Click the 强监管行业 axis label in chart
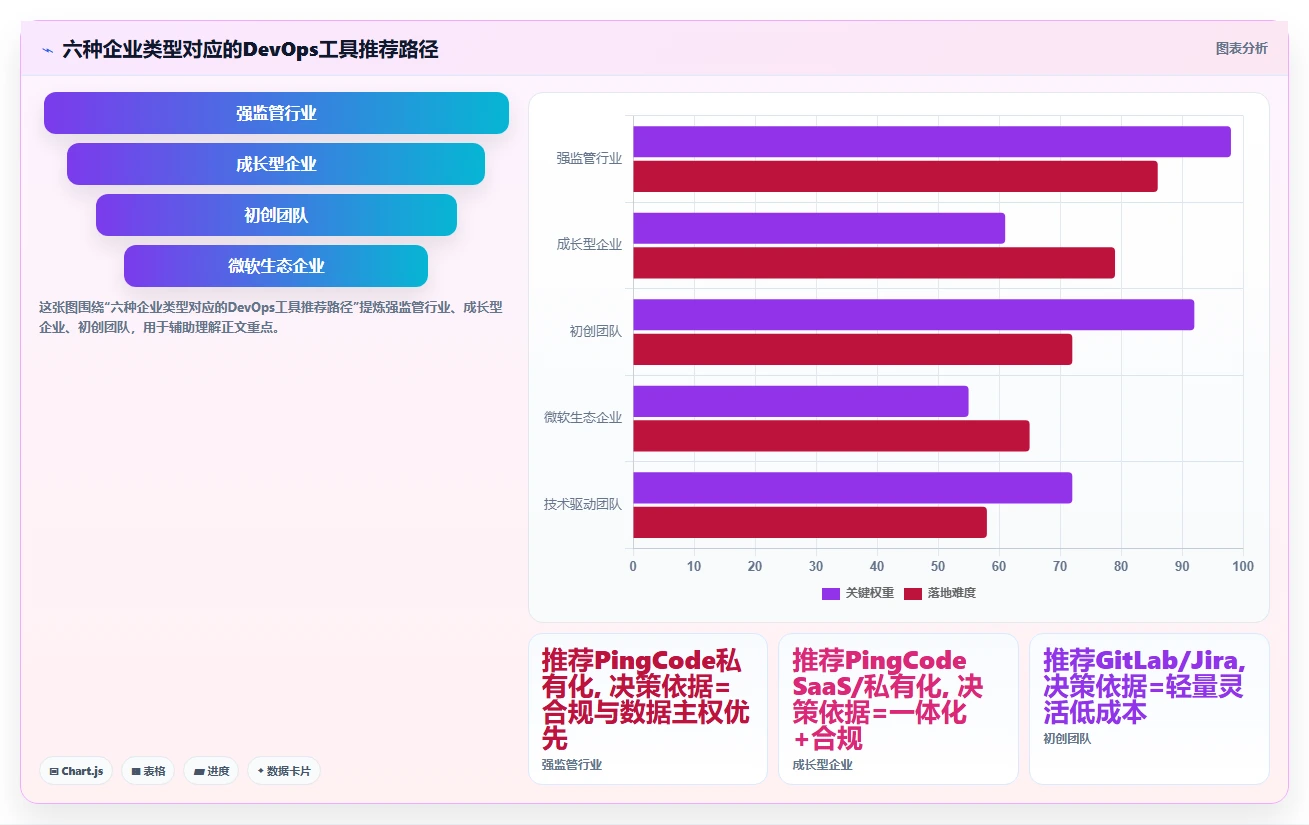1309x825 pixels. [589, 158]
